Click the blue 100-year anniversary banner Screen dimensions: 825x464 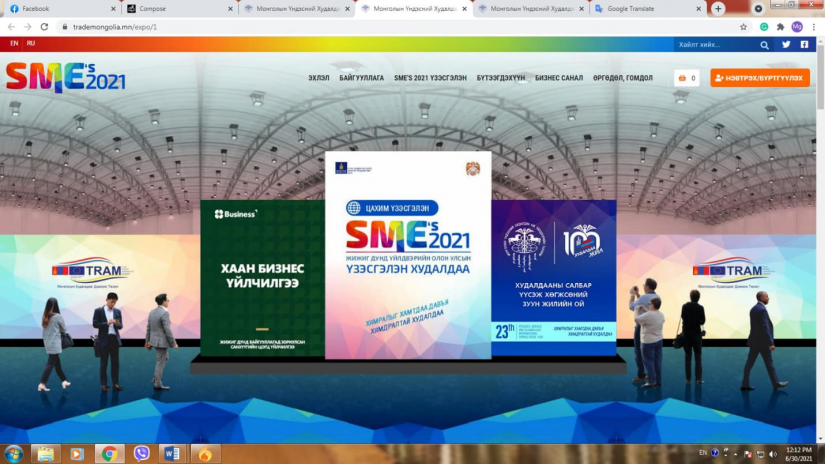coord(554,278)
